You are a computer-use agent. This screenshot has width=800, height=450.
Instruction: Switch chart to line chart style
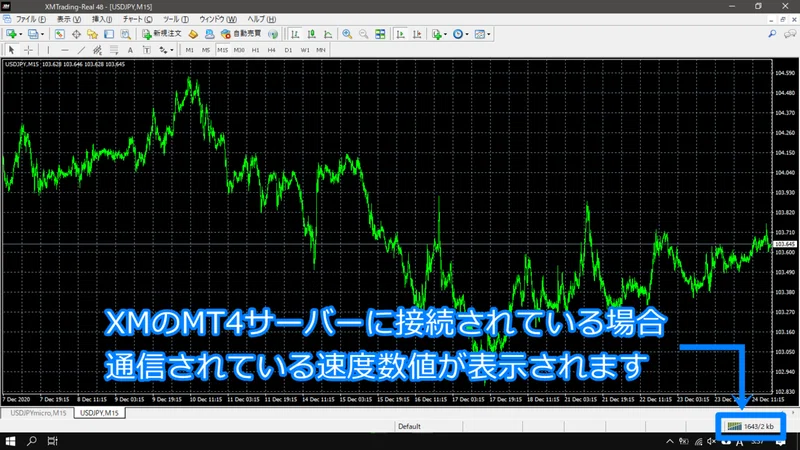click(x=328, y=34)
